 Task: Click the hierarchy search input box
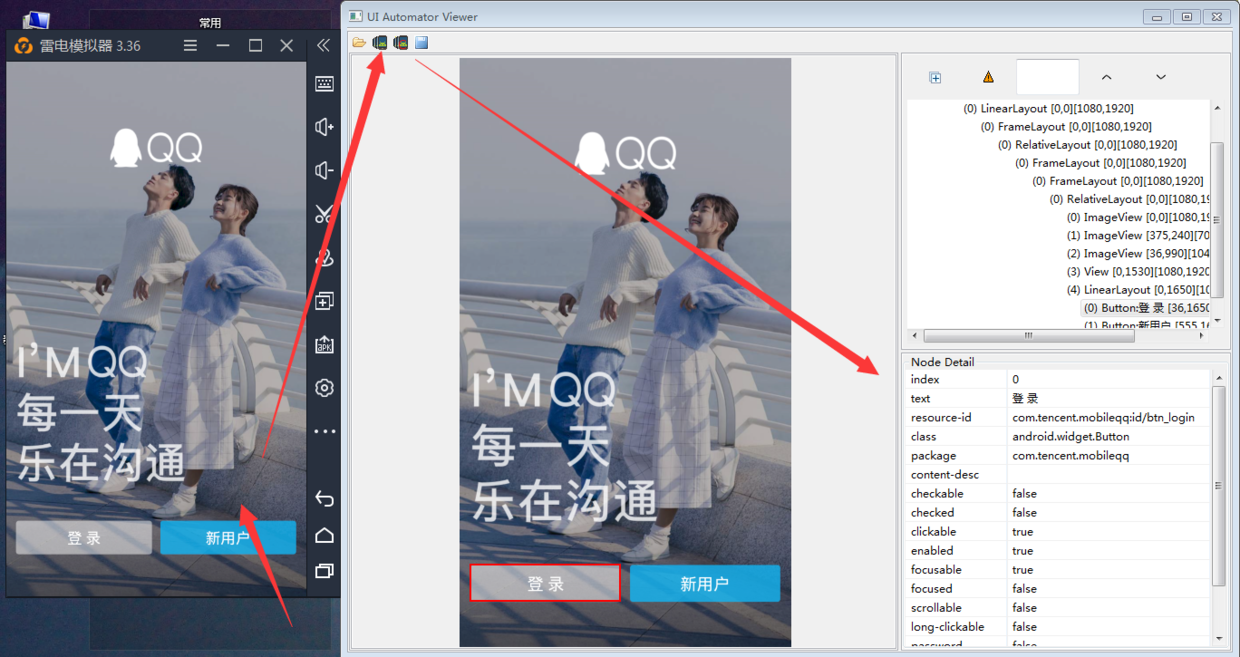click(1047, 77)
